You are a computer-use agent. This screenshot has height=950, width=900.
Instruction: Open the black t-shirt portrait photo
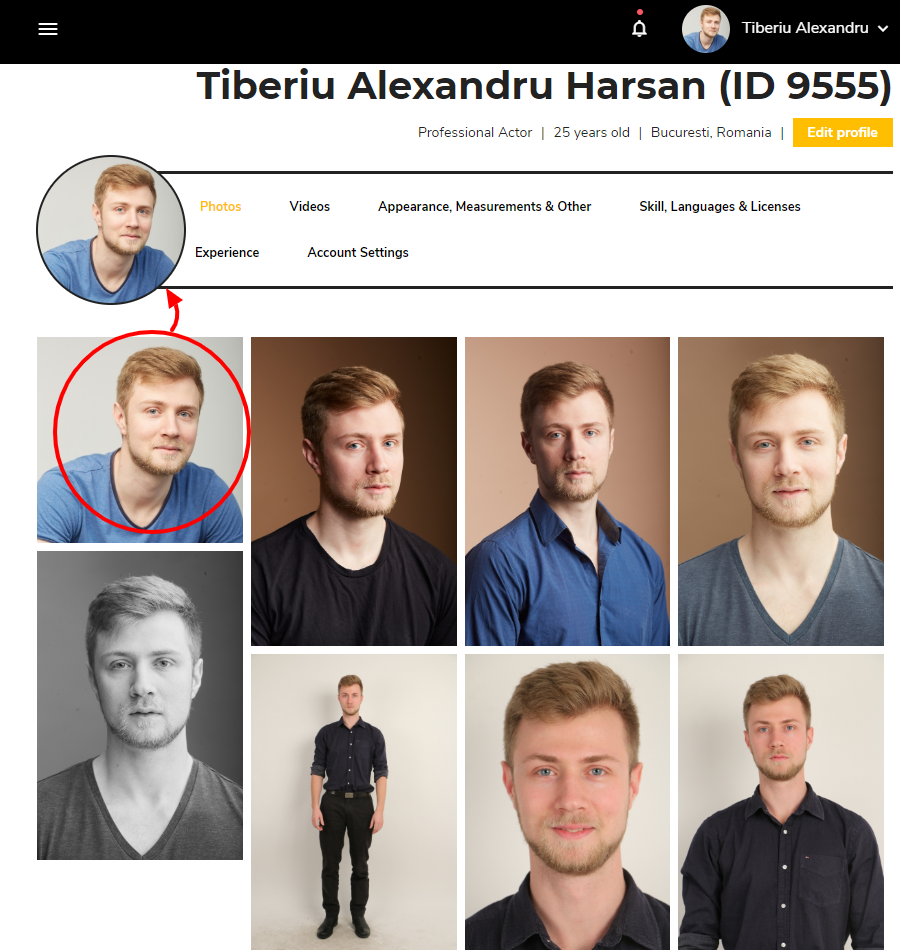354,491
